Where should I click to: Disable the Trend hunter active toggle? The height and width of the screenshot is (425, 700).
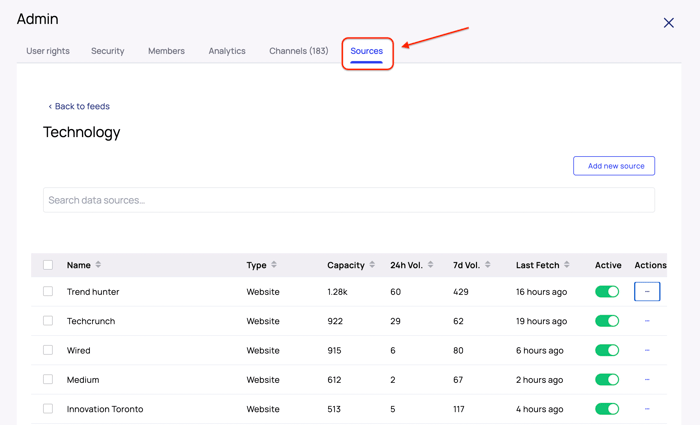tap(607, 292)
